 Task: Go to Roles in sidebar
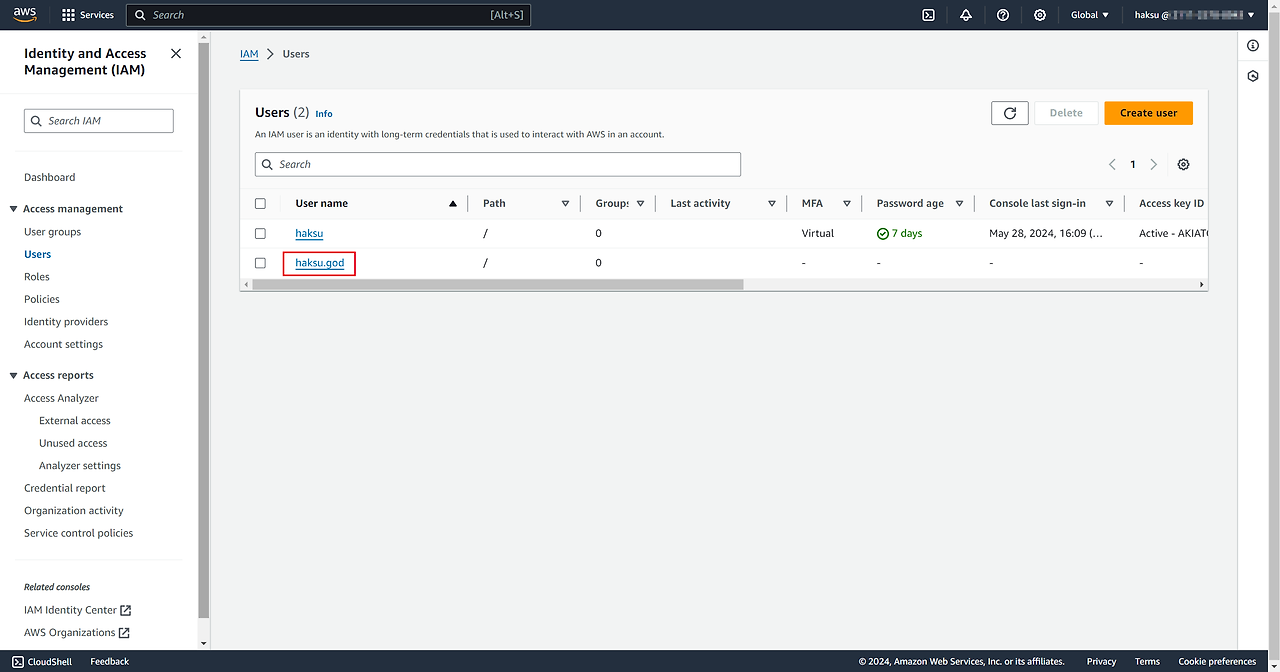37,277
